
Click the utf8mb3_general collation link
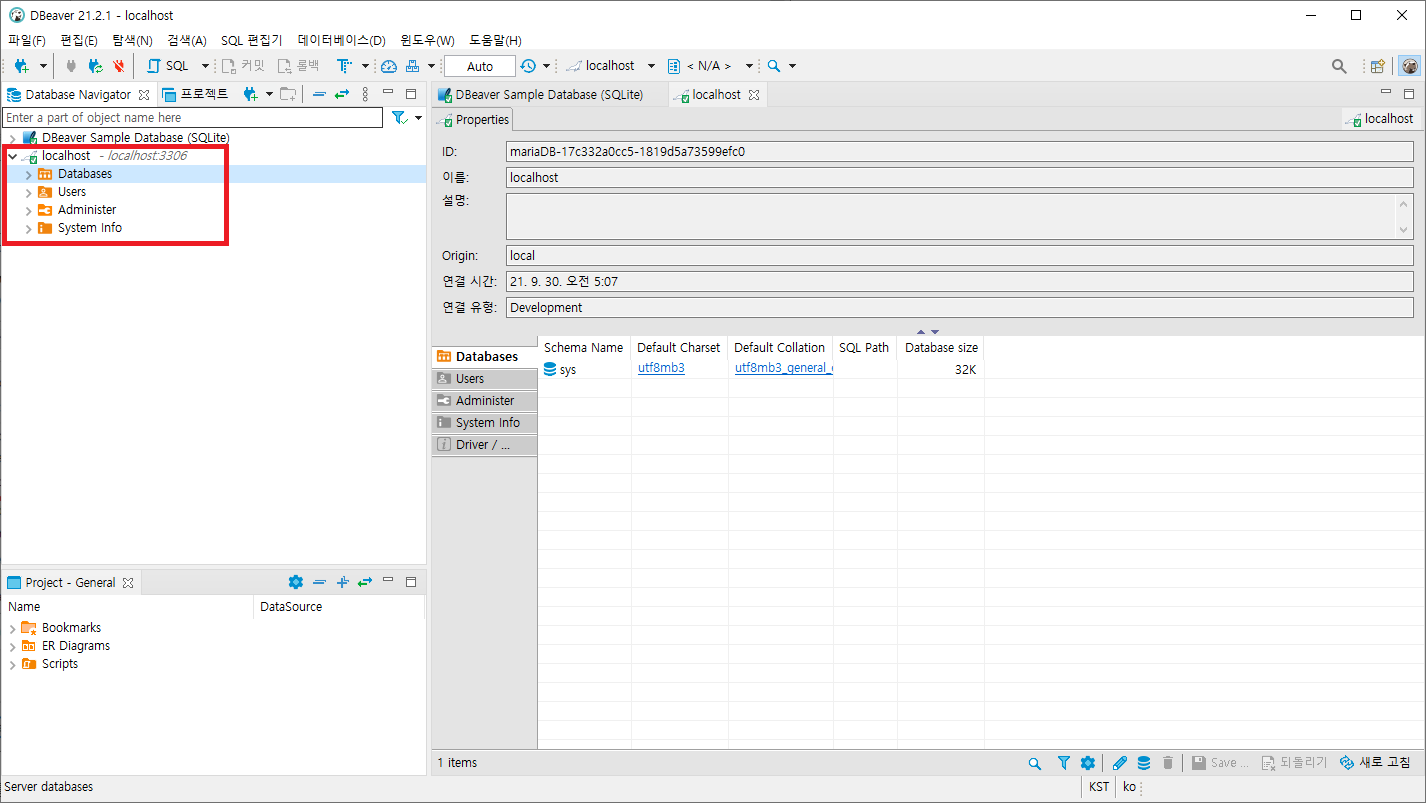[x=784, y=368]
